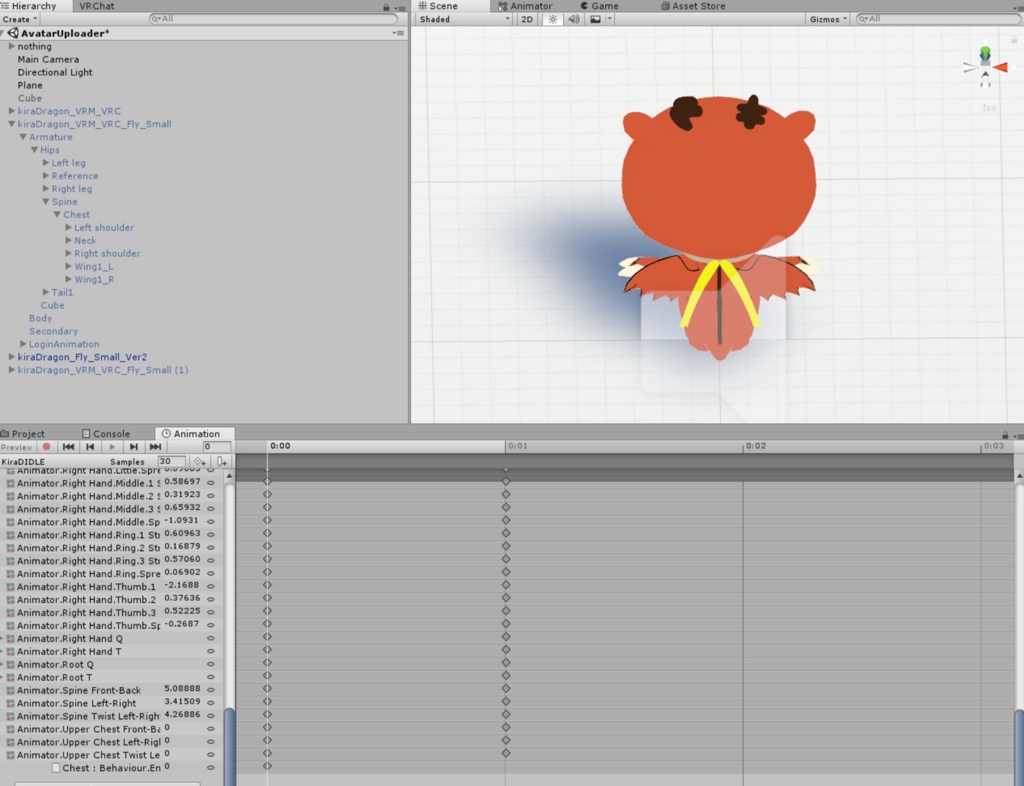Open the Shaded draw mode dropdown
Screen dimensions: 1024x786
click(x=460, y=19)
